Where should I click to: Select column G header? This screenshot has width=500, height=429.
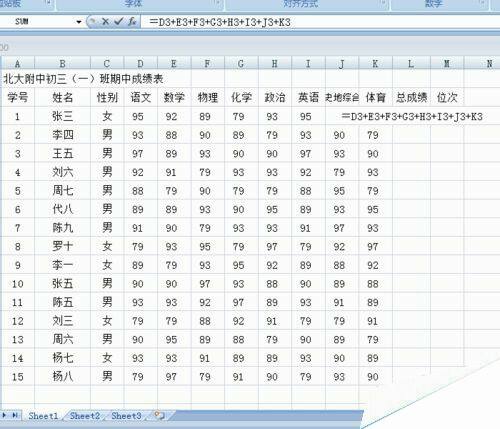click(x=241, y=63)
